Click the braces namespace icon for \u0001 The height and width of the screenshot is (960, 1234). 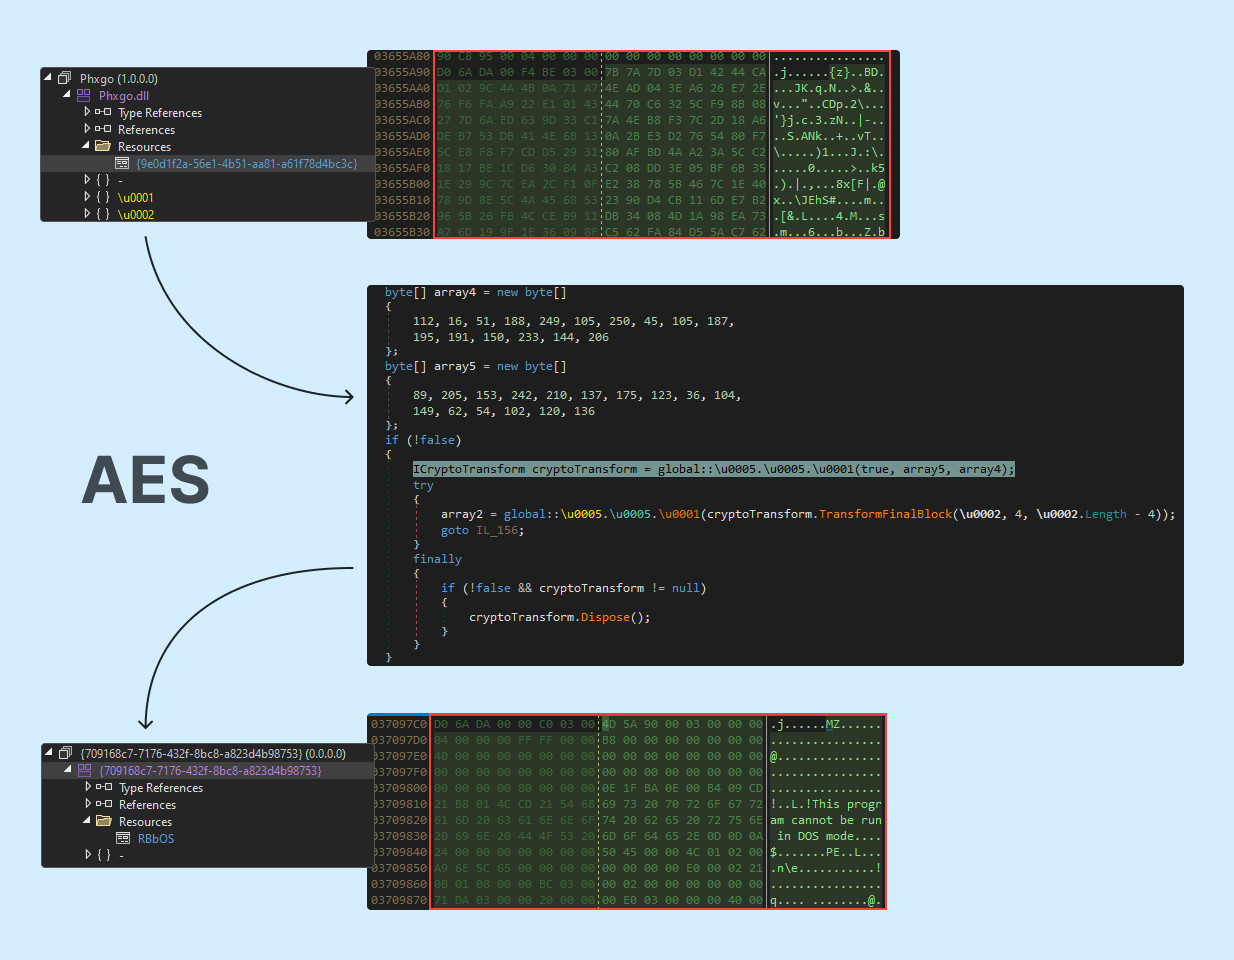point(103,197)
